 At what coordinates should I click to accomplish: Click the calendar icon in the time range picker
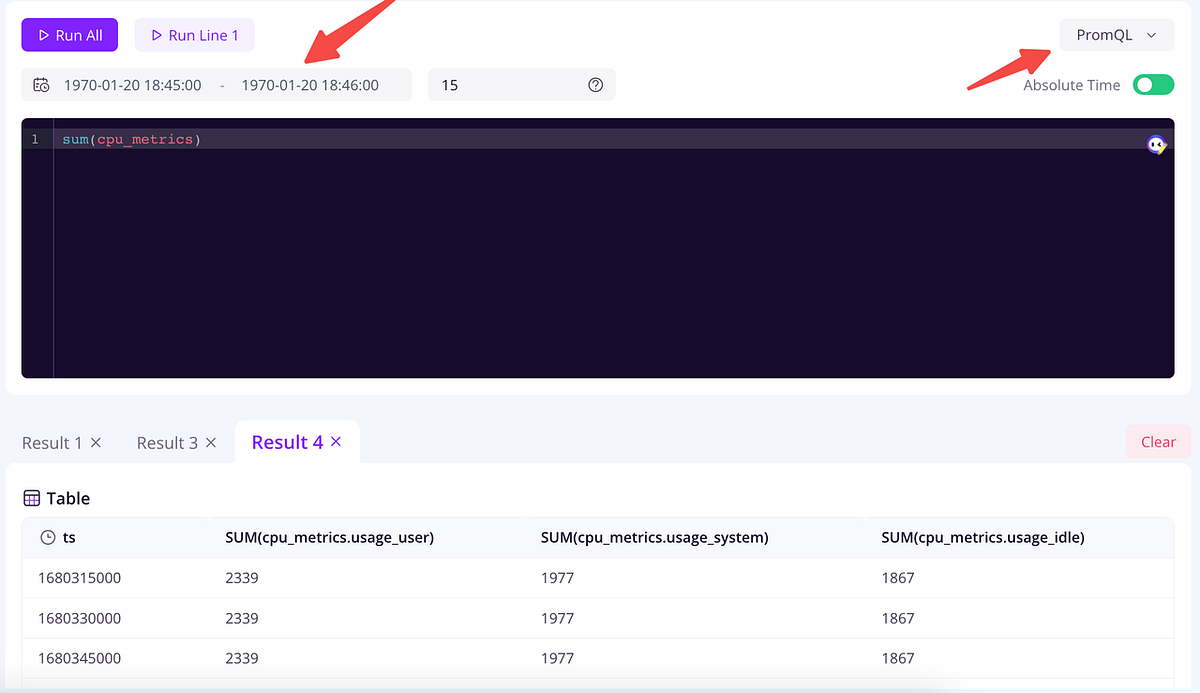coord(41,85)
